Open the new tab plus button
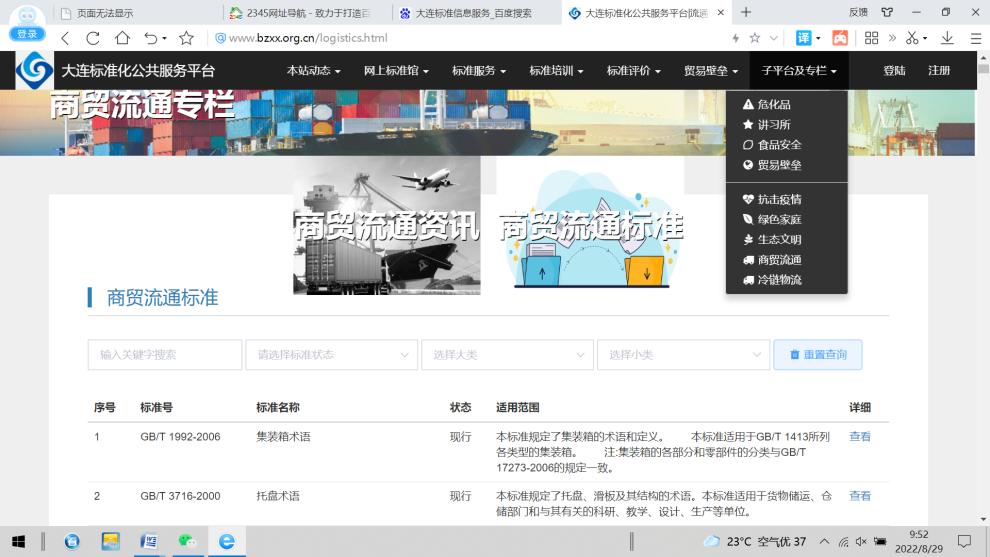Screen dimensions: 990x557 (x=745, y=12)
